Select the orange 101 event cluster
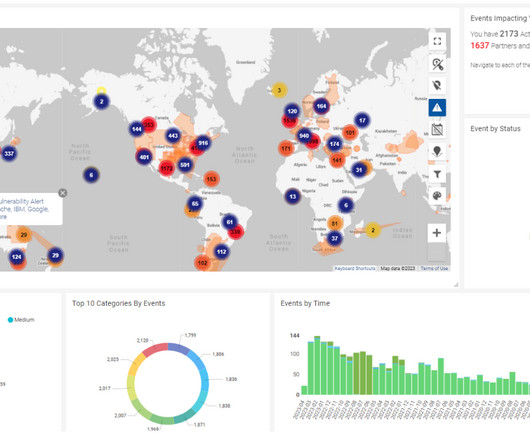Image resolution: width=530 pixels, height=442 pixels. click(350, 132)
